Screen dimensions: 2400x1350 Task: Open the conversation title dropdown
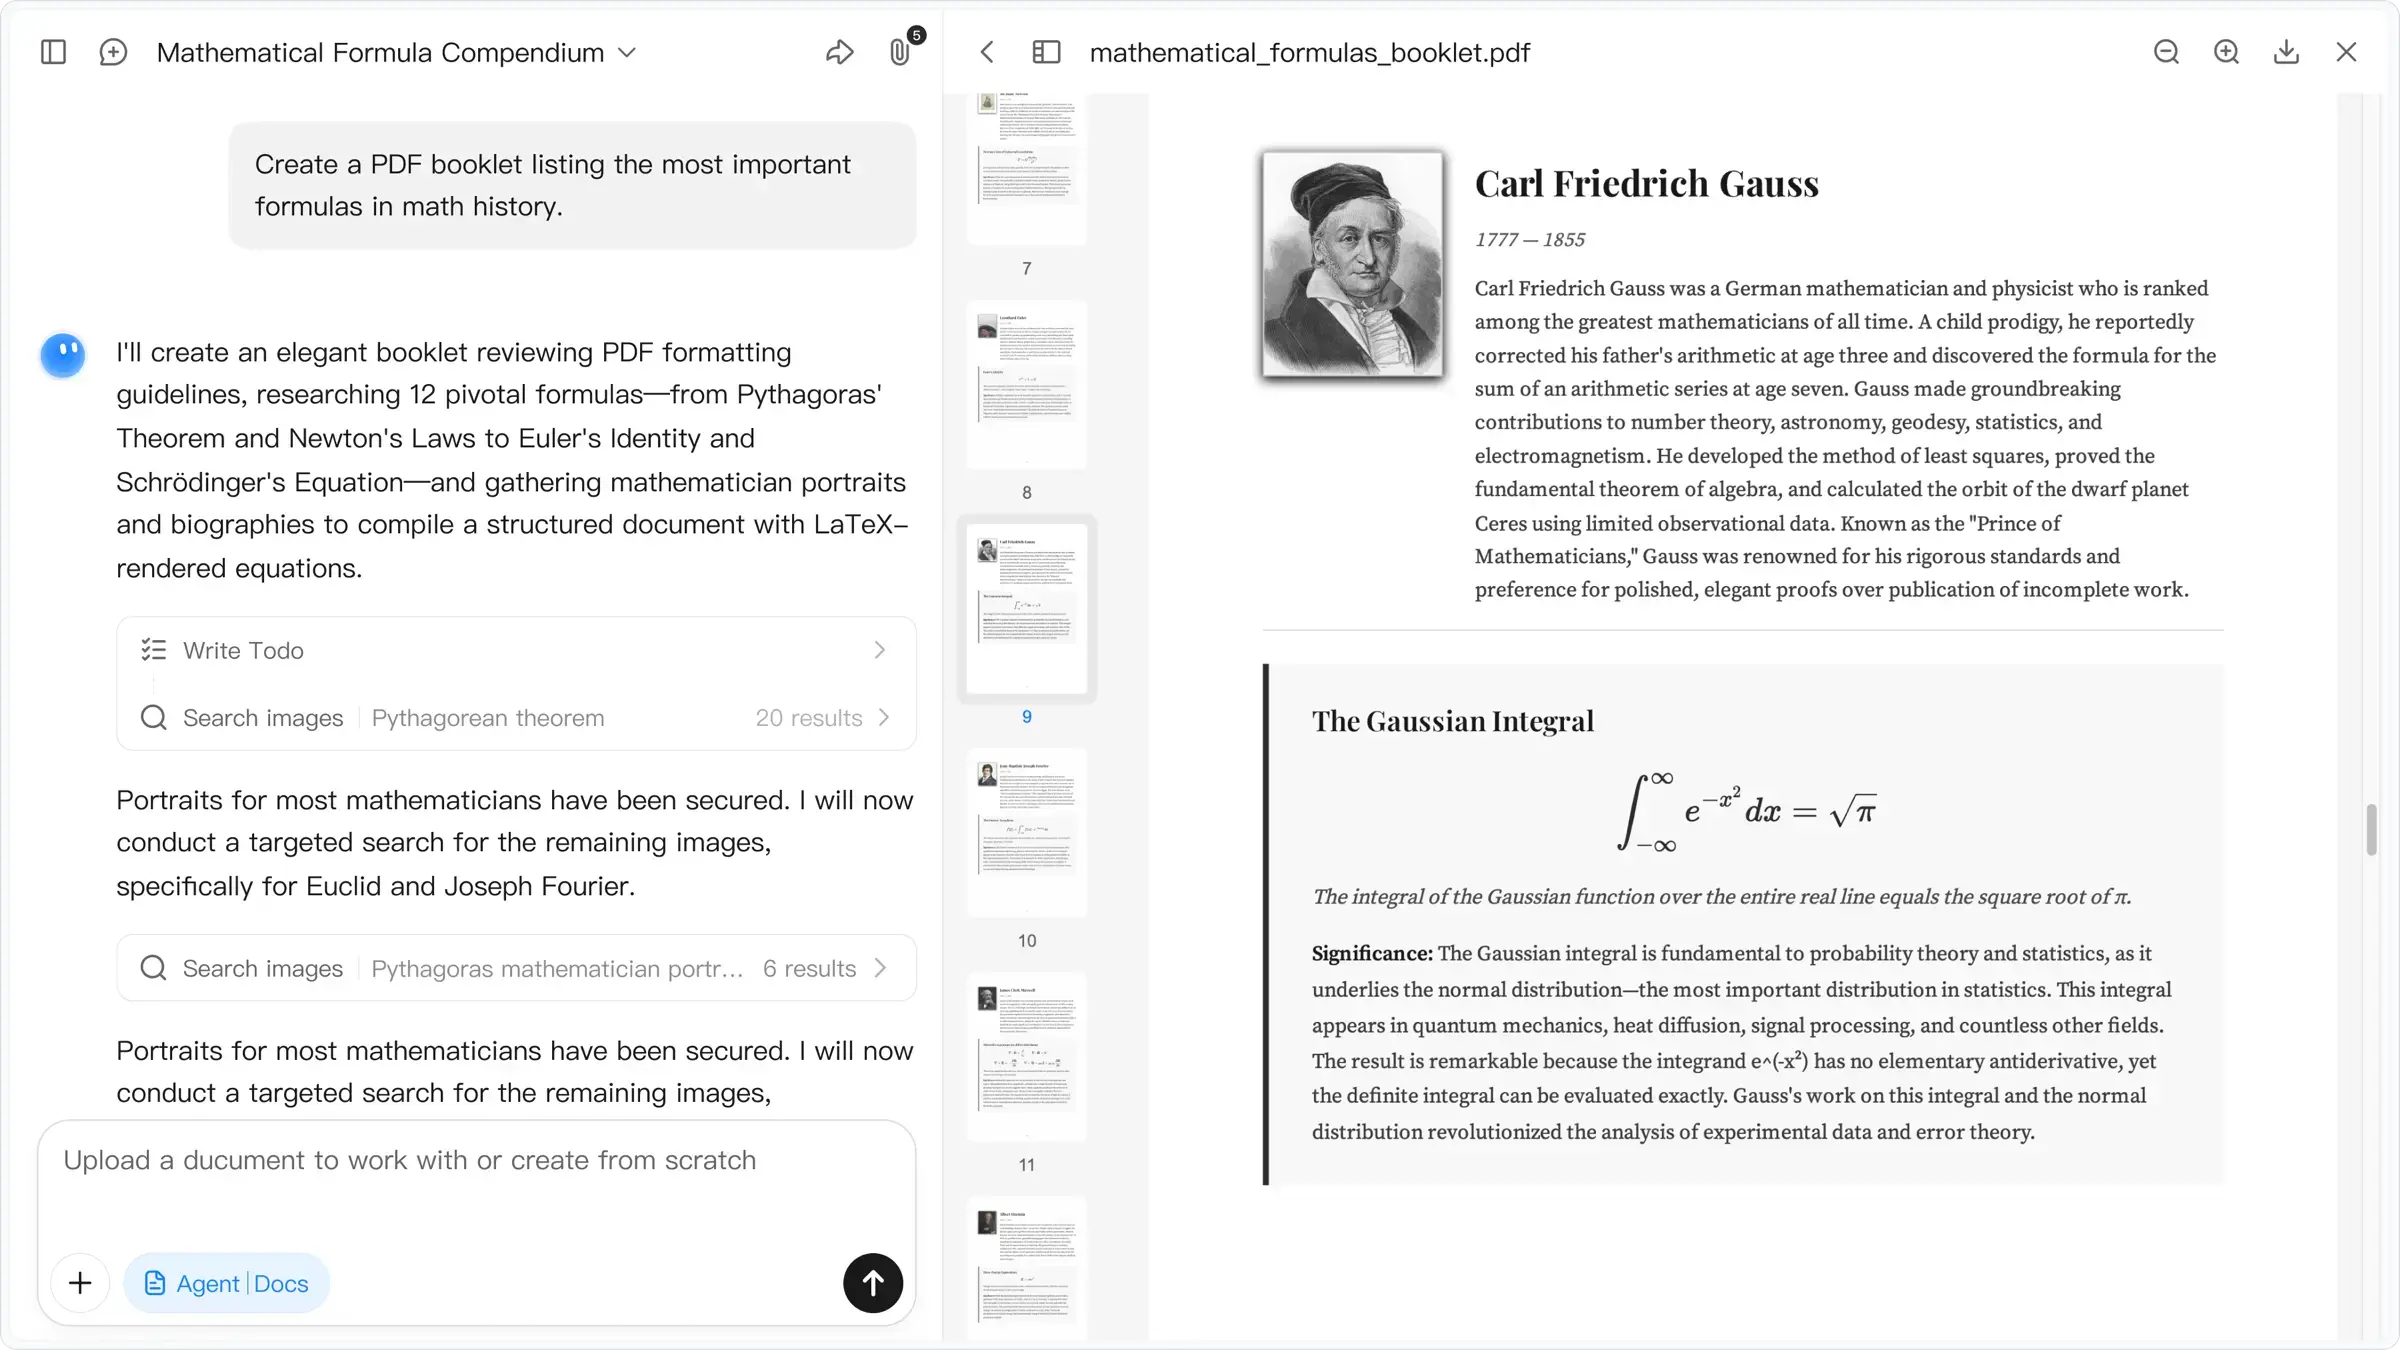click(628, 53)
